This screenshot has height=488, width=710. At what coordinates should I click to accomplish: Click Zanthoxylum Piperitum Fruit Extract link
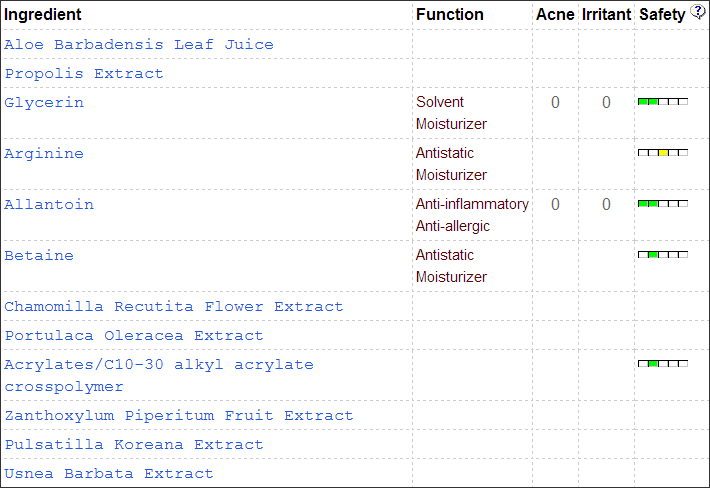click(179, 416)
